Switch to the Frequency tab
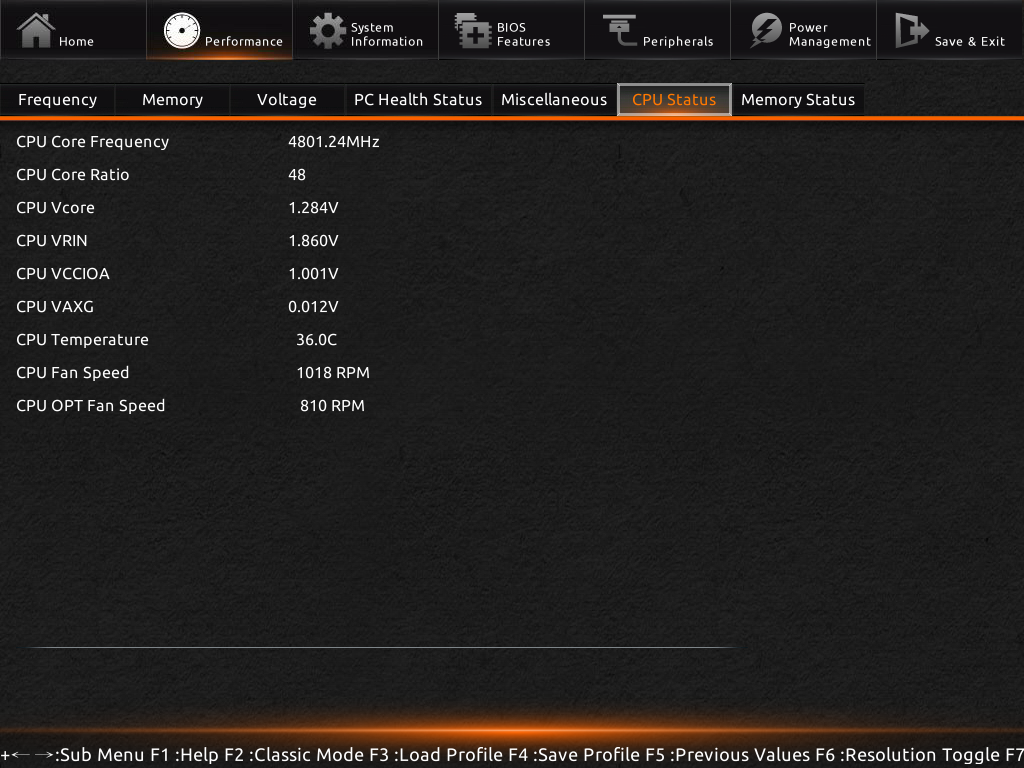Screen dimensions: 1024x768 (x=57, y=100)
